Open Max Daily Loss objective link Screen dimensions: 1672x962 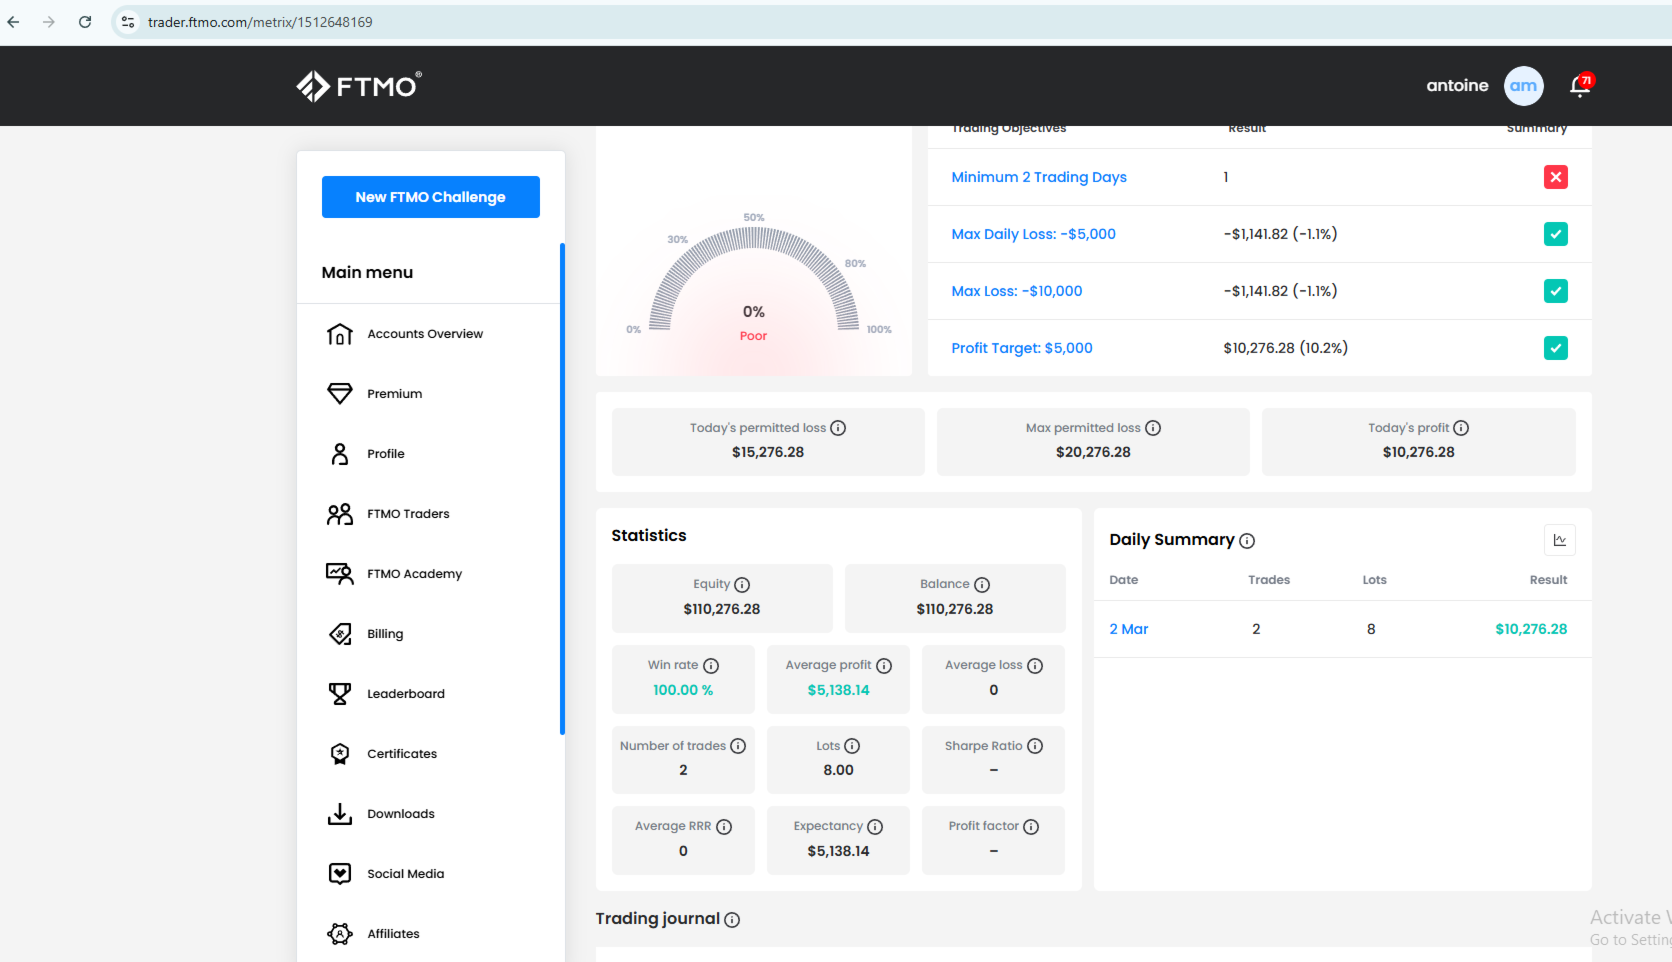point(1033,234)
